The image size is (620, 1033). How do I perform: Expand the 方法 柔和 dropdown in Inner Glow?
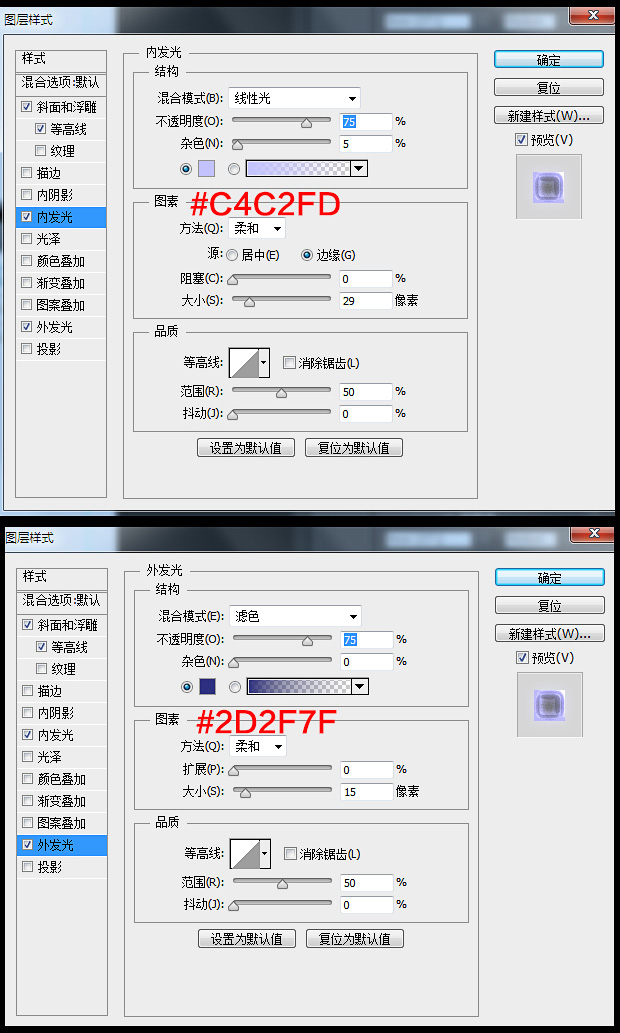coord(257,229)
